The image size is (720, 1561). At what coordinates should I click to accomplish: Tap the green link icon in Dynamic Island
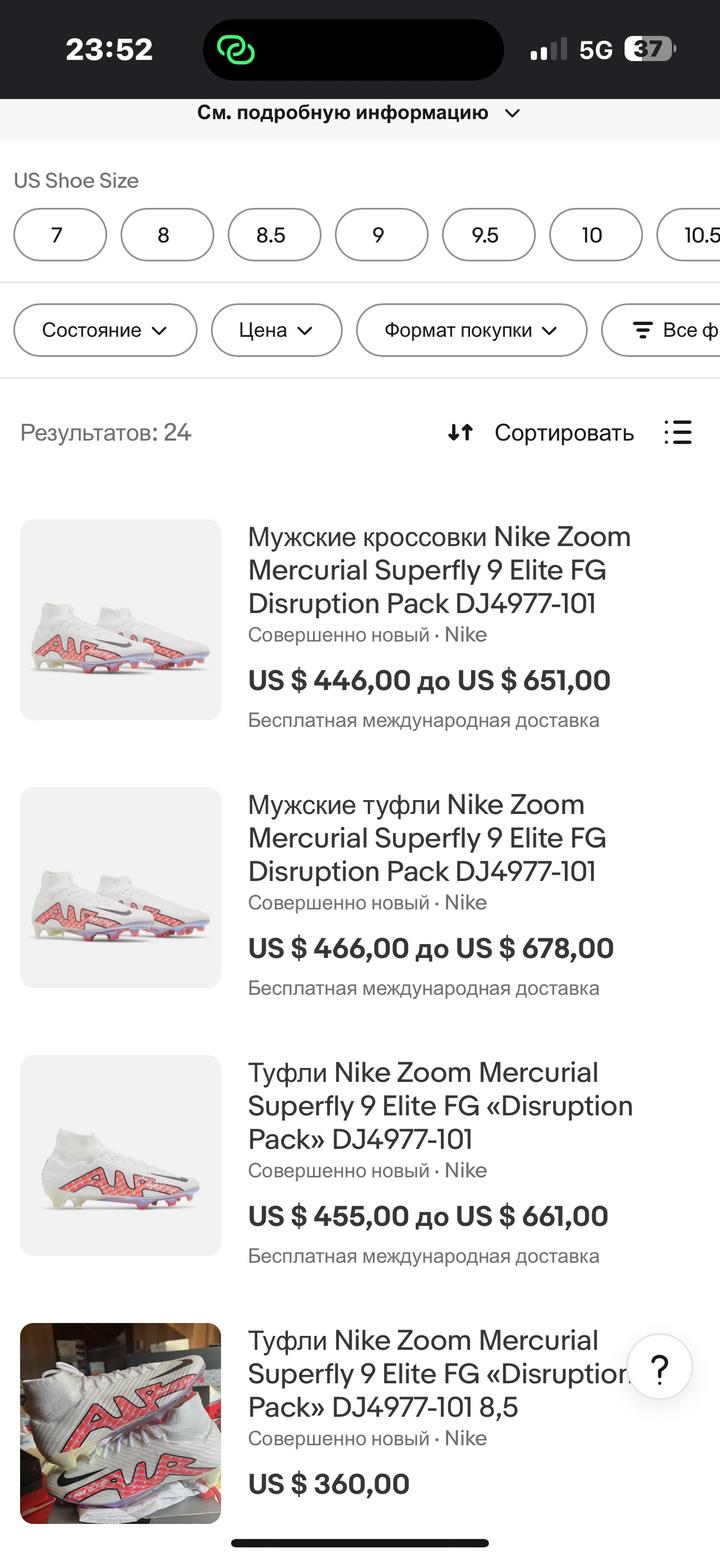point(237,50)
